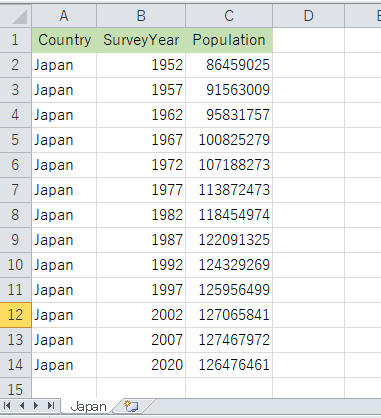Select cell with year 1977
This screenshot has width=381, height=418.
(x=141, y=190)
